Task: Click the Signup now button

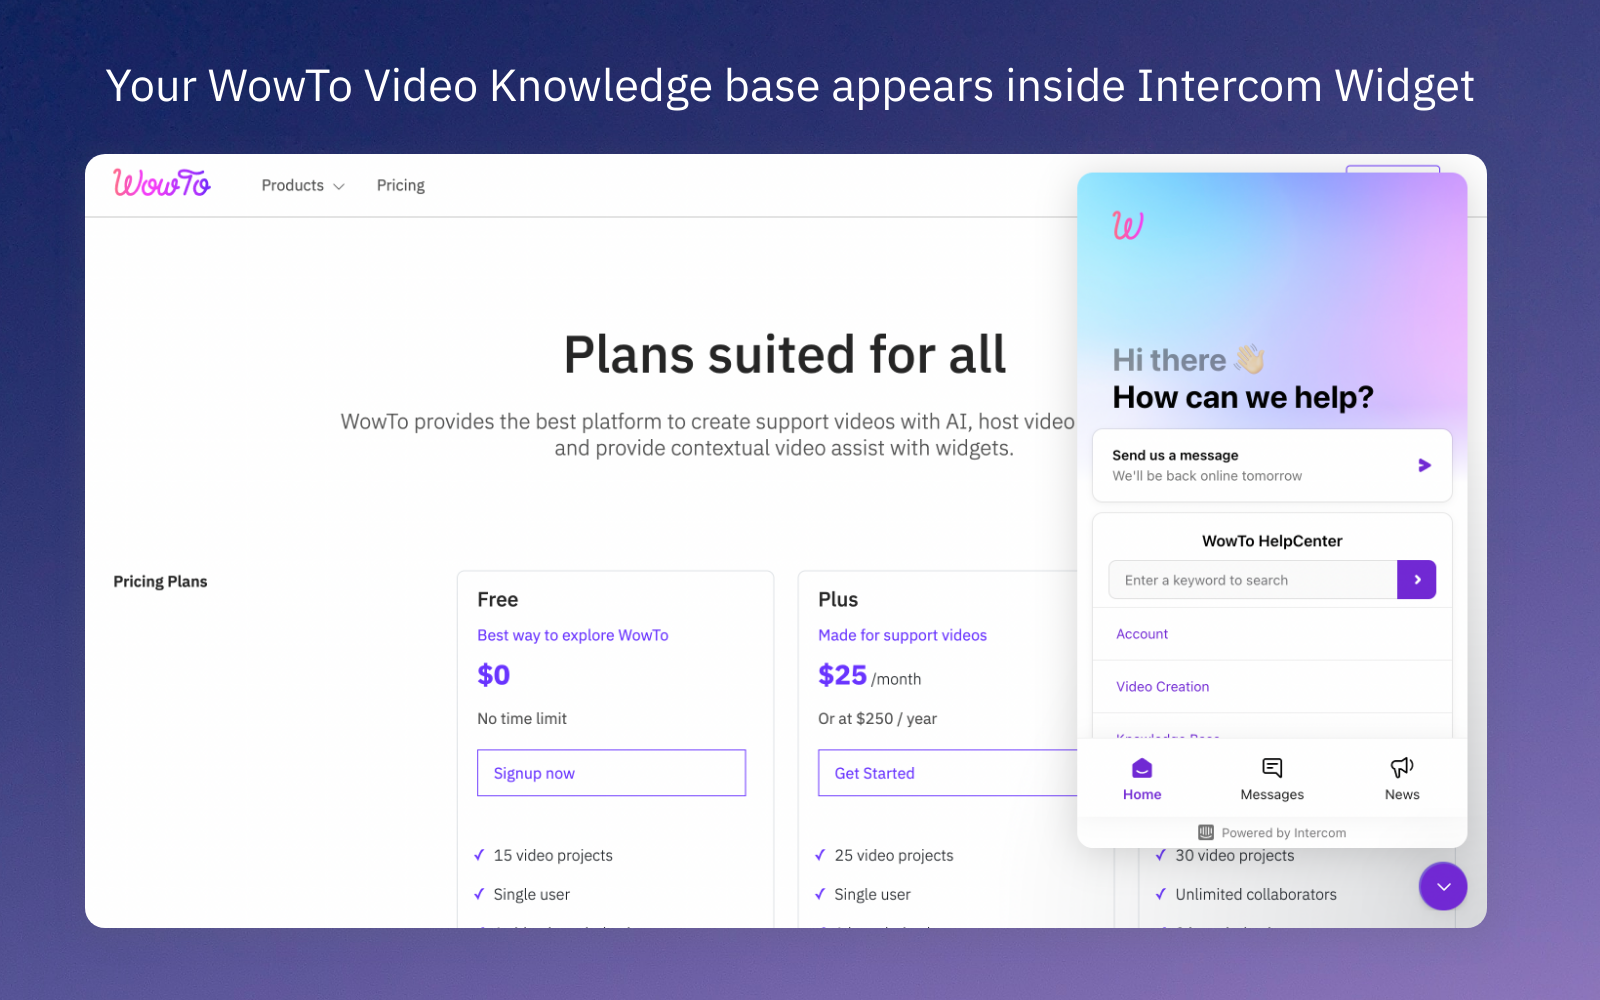Action: [610, 772]
